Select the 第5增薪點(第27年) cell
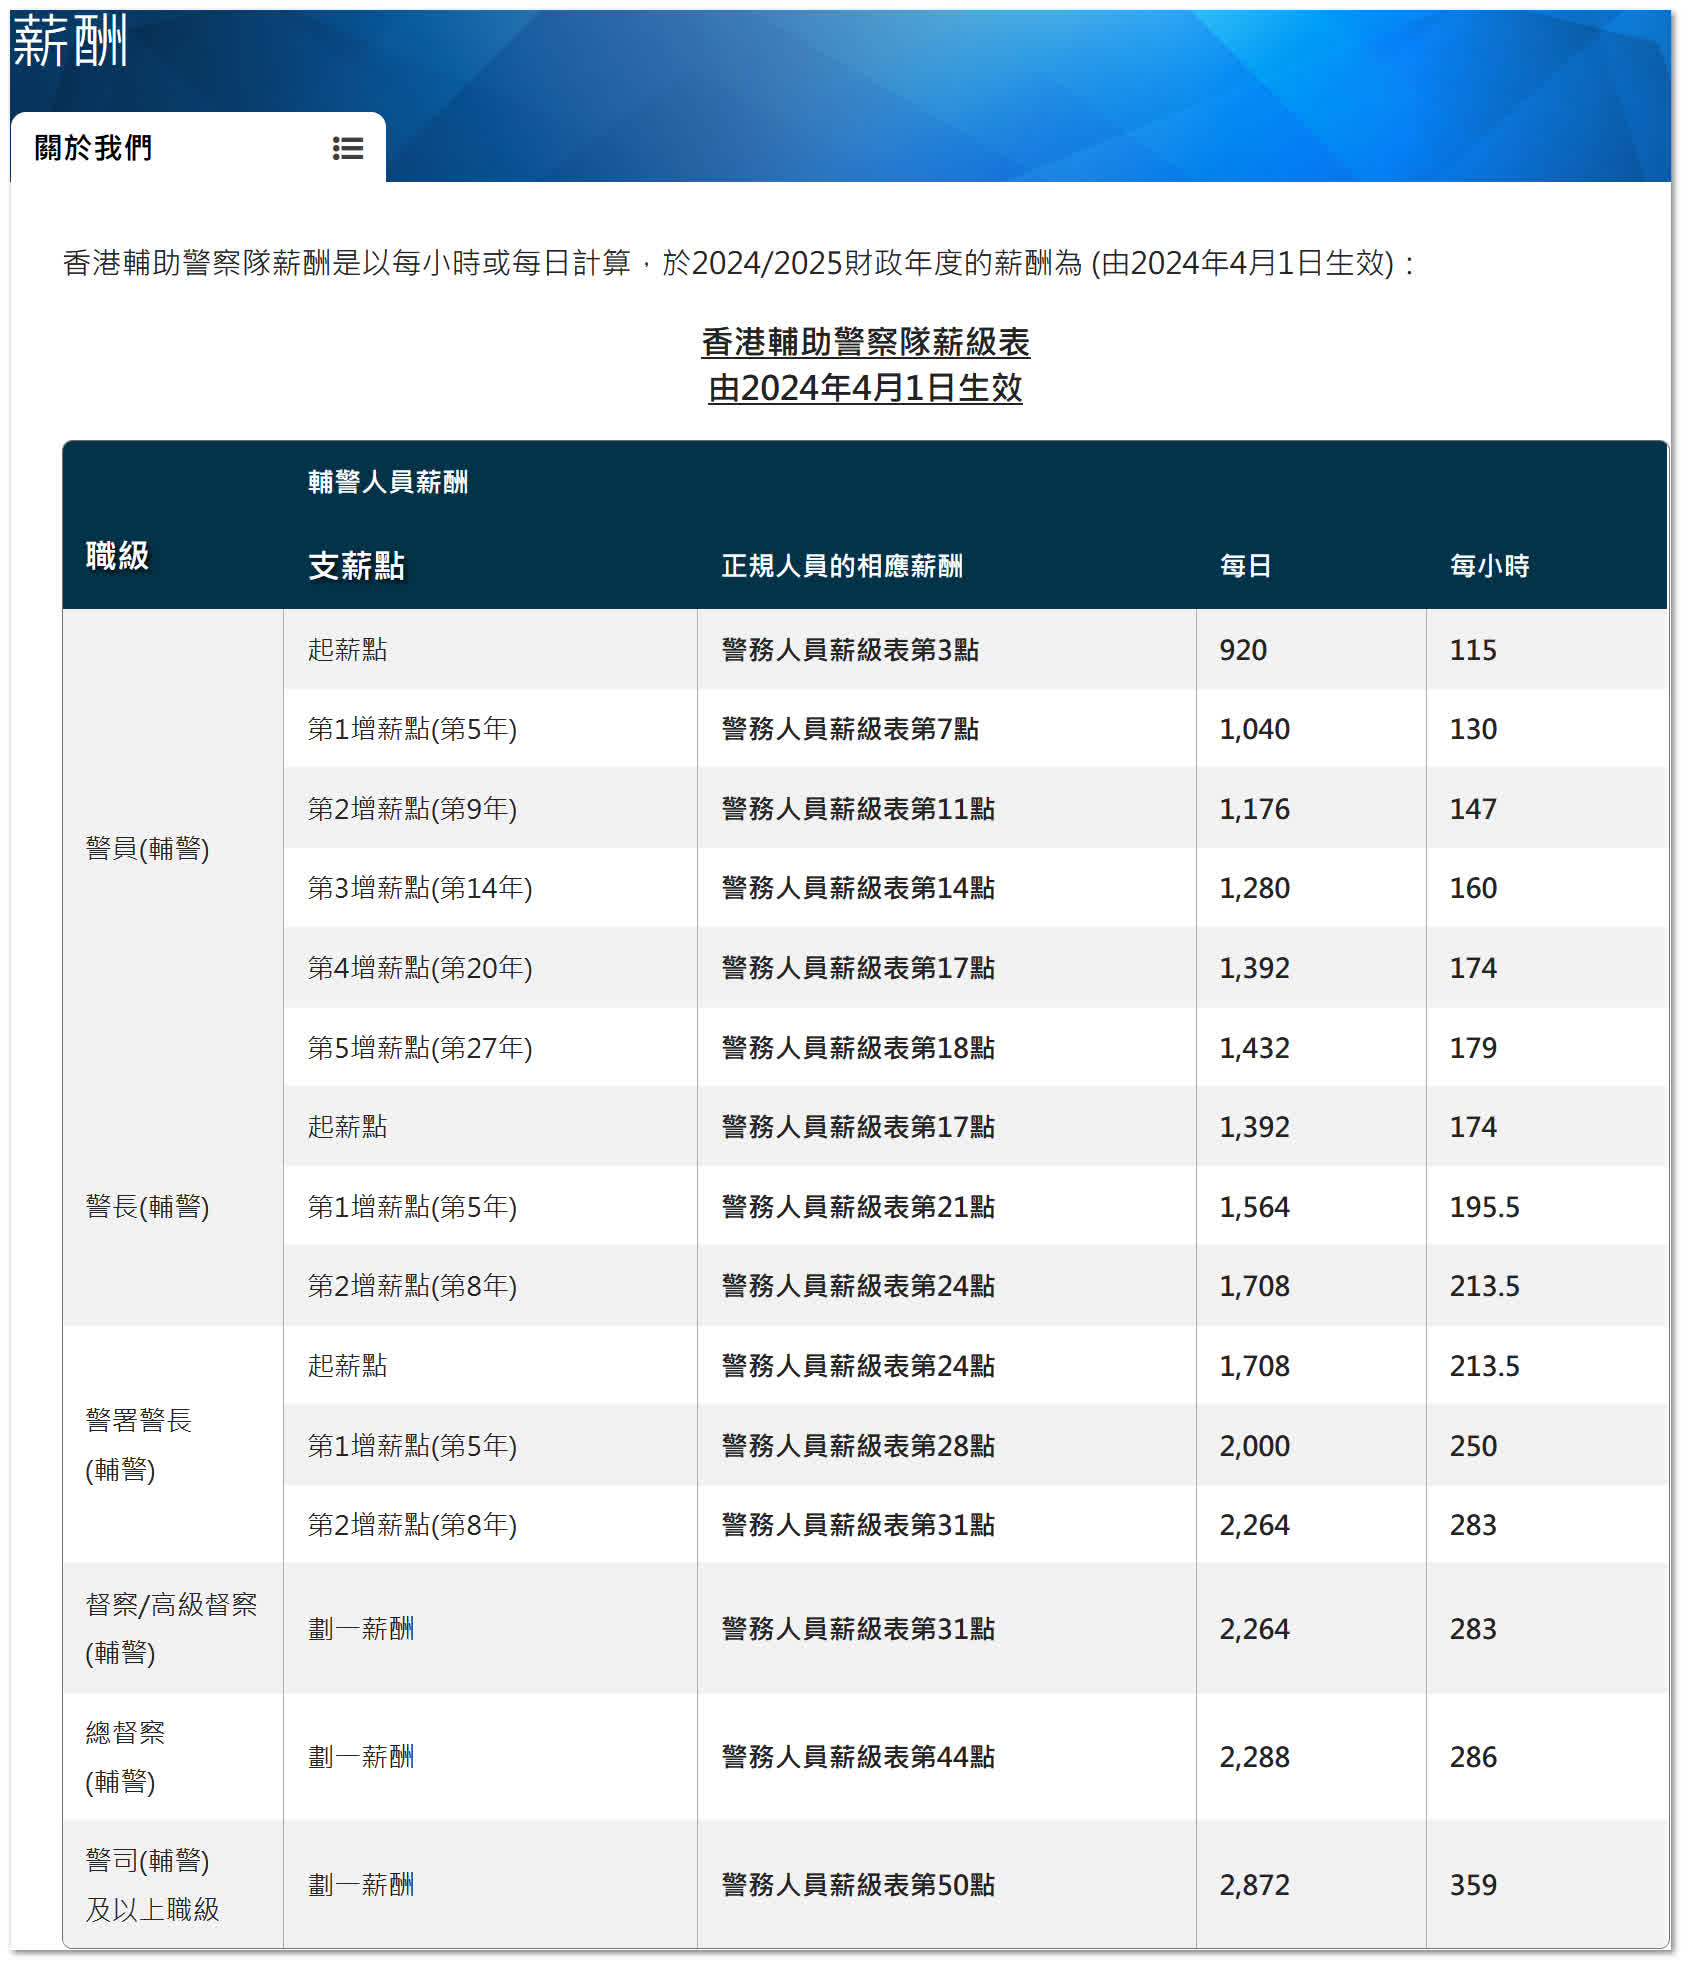Viewport: 1682px width, 1961px height. click(x=420, y=1048)
